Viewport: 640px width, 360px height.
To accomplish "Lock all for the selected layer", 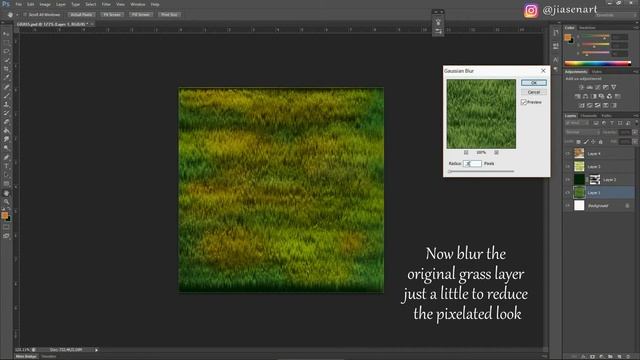I will 600,142.
